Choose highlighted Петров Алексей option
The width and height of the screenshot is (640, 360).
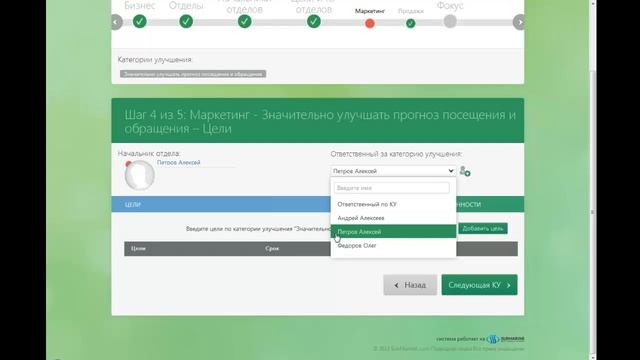click(393, 231)
